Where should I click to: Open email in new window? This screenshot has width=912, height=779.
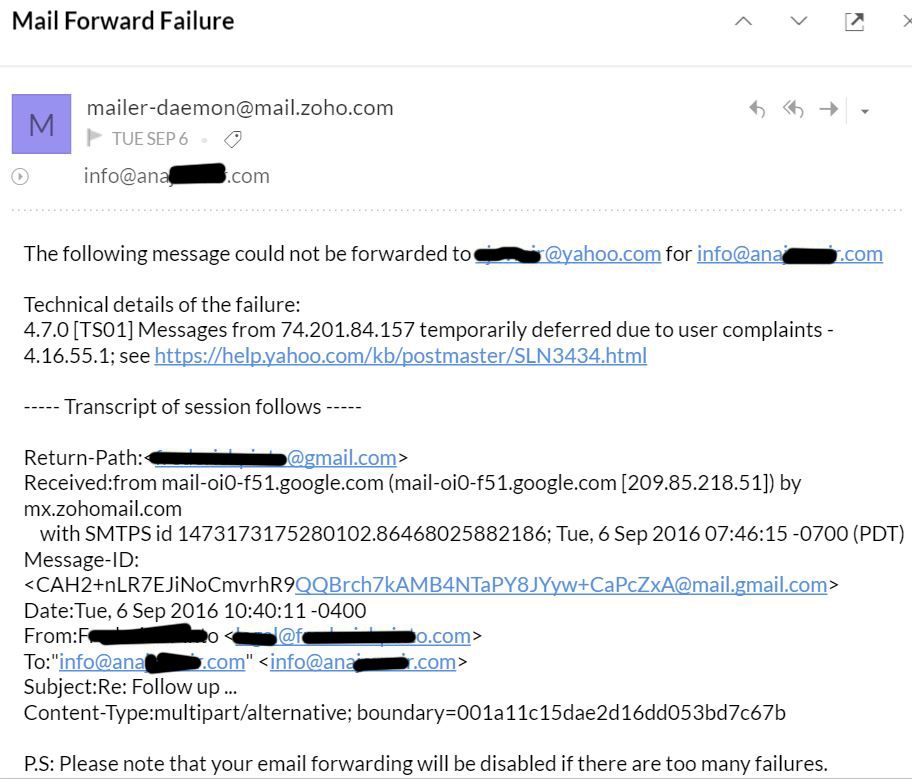(854, 22)
